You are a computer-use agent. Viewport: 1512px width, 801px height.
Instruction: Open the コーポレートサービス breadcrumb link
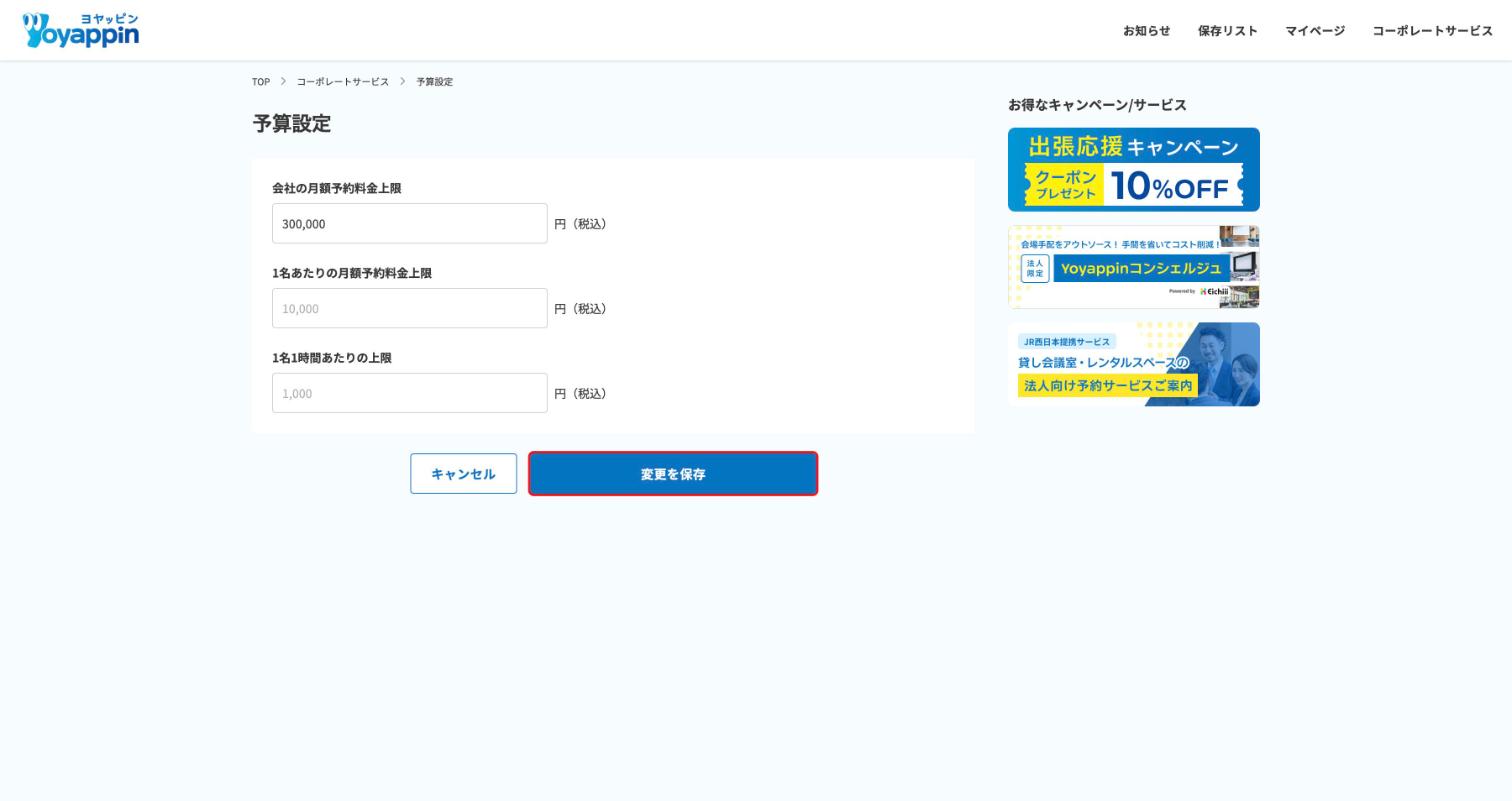click(x=342, y=82)
